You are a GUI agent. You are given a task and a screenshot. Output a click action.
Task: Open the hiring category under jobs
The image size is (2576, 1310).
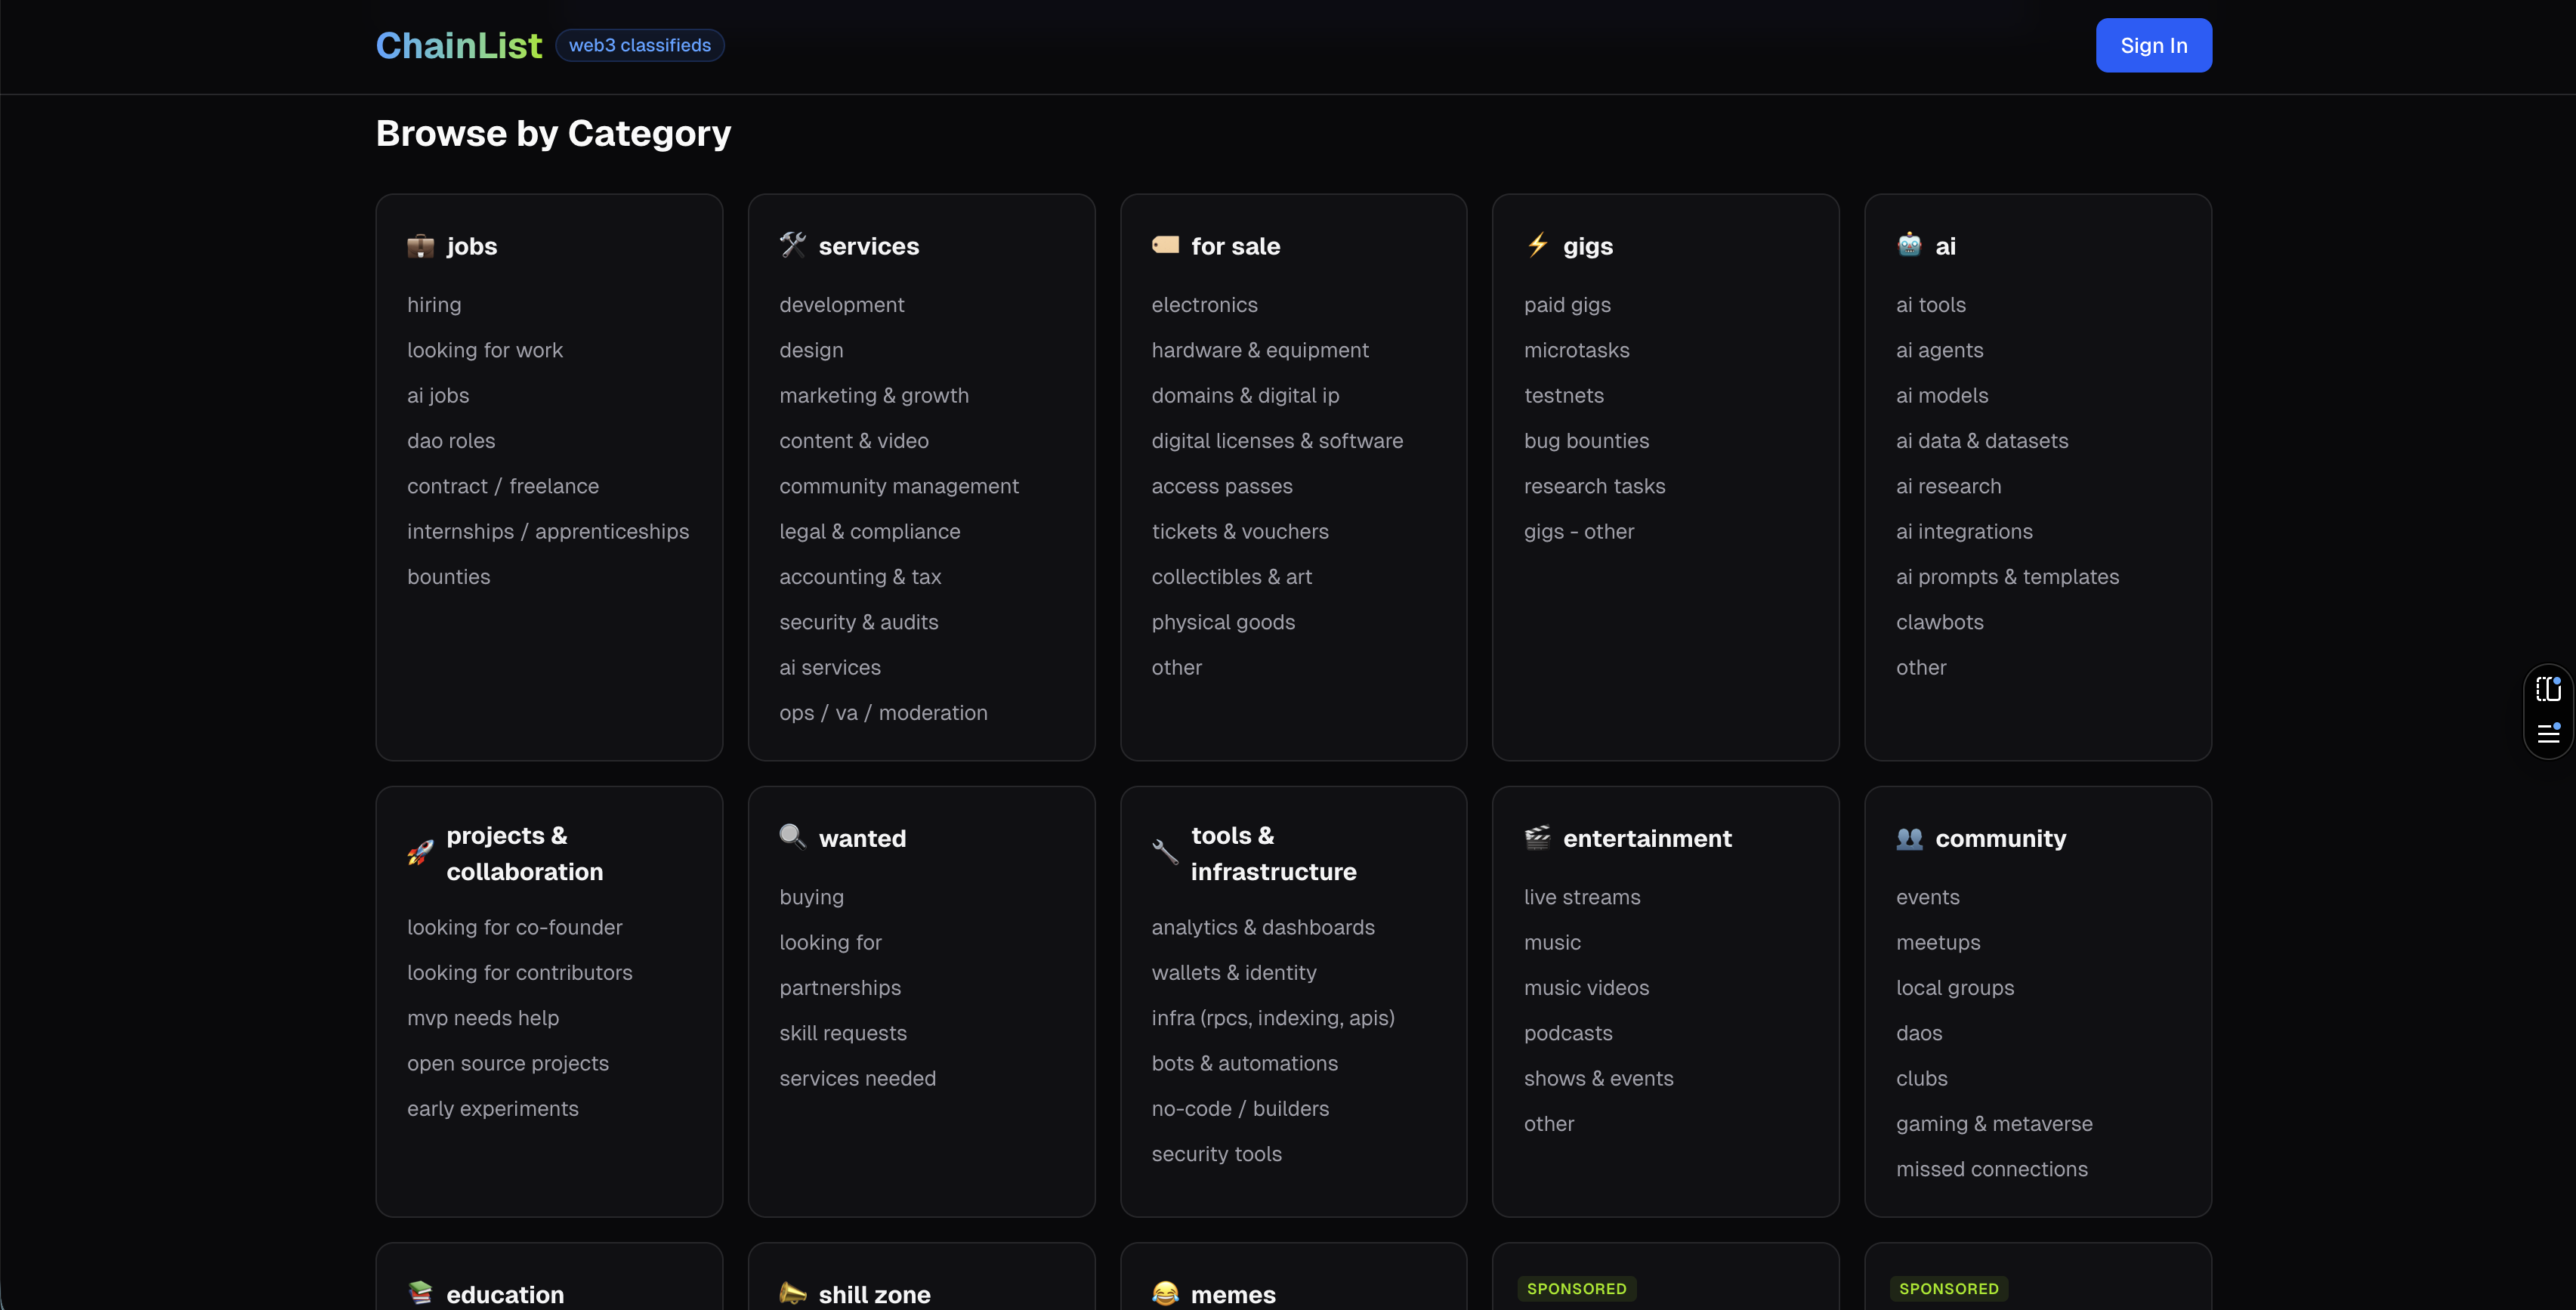point(434,304)
